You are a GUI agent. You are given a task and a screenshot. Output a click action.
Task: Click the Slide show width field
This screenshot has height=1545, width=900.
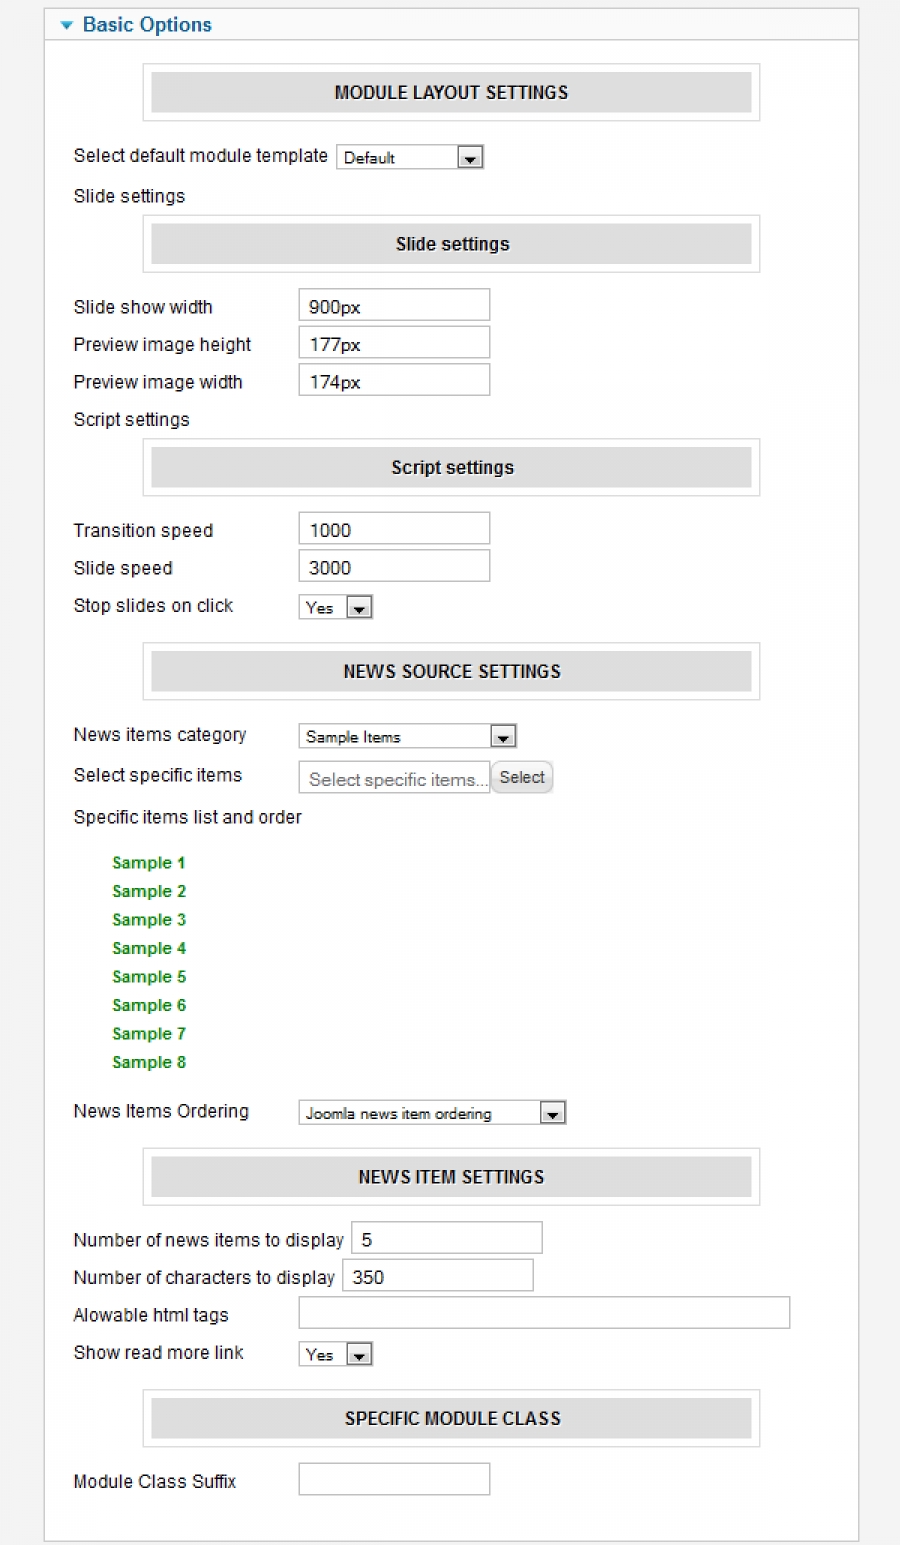coord(394,306)
